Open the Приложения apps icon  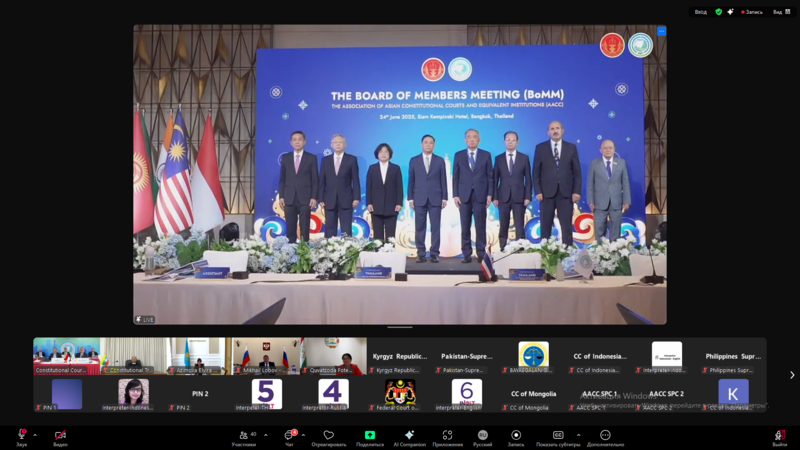pos(447,436)
